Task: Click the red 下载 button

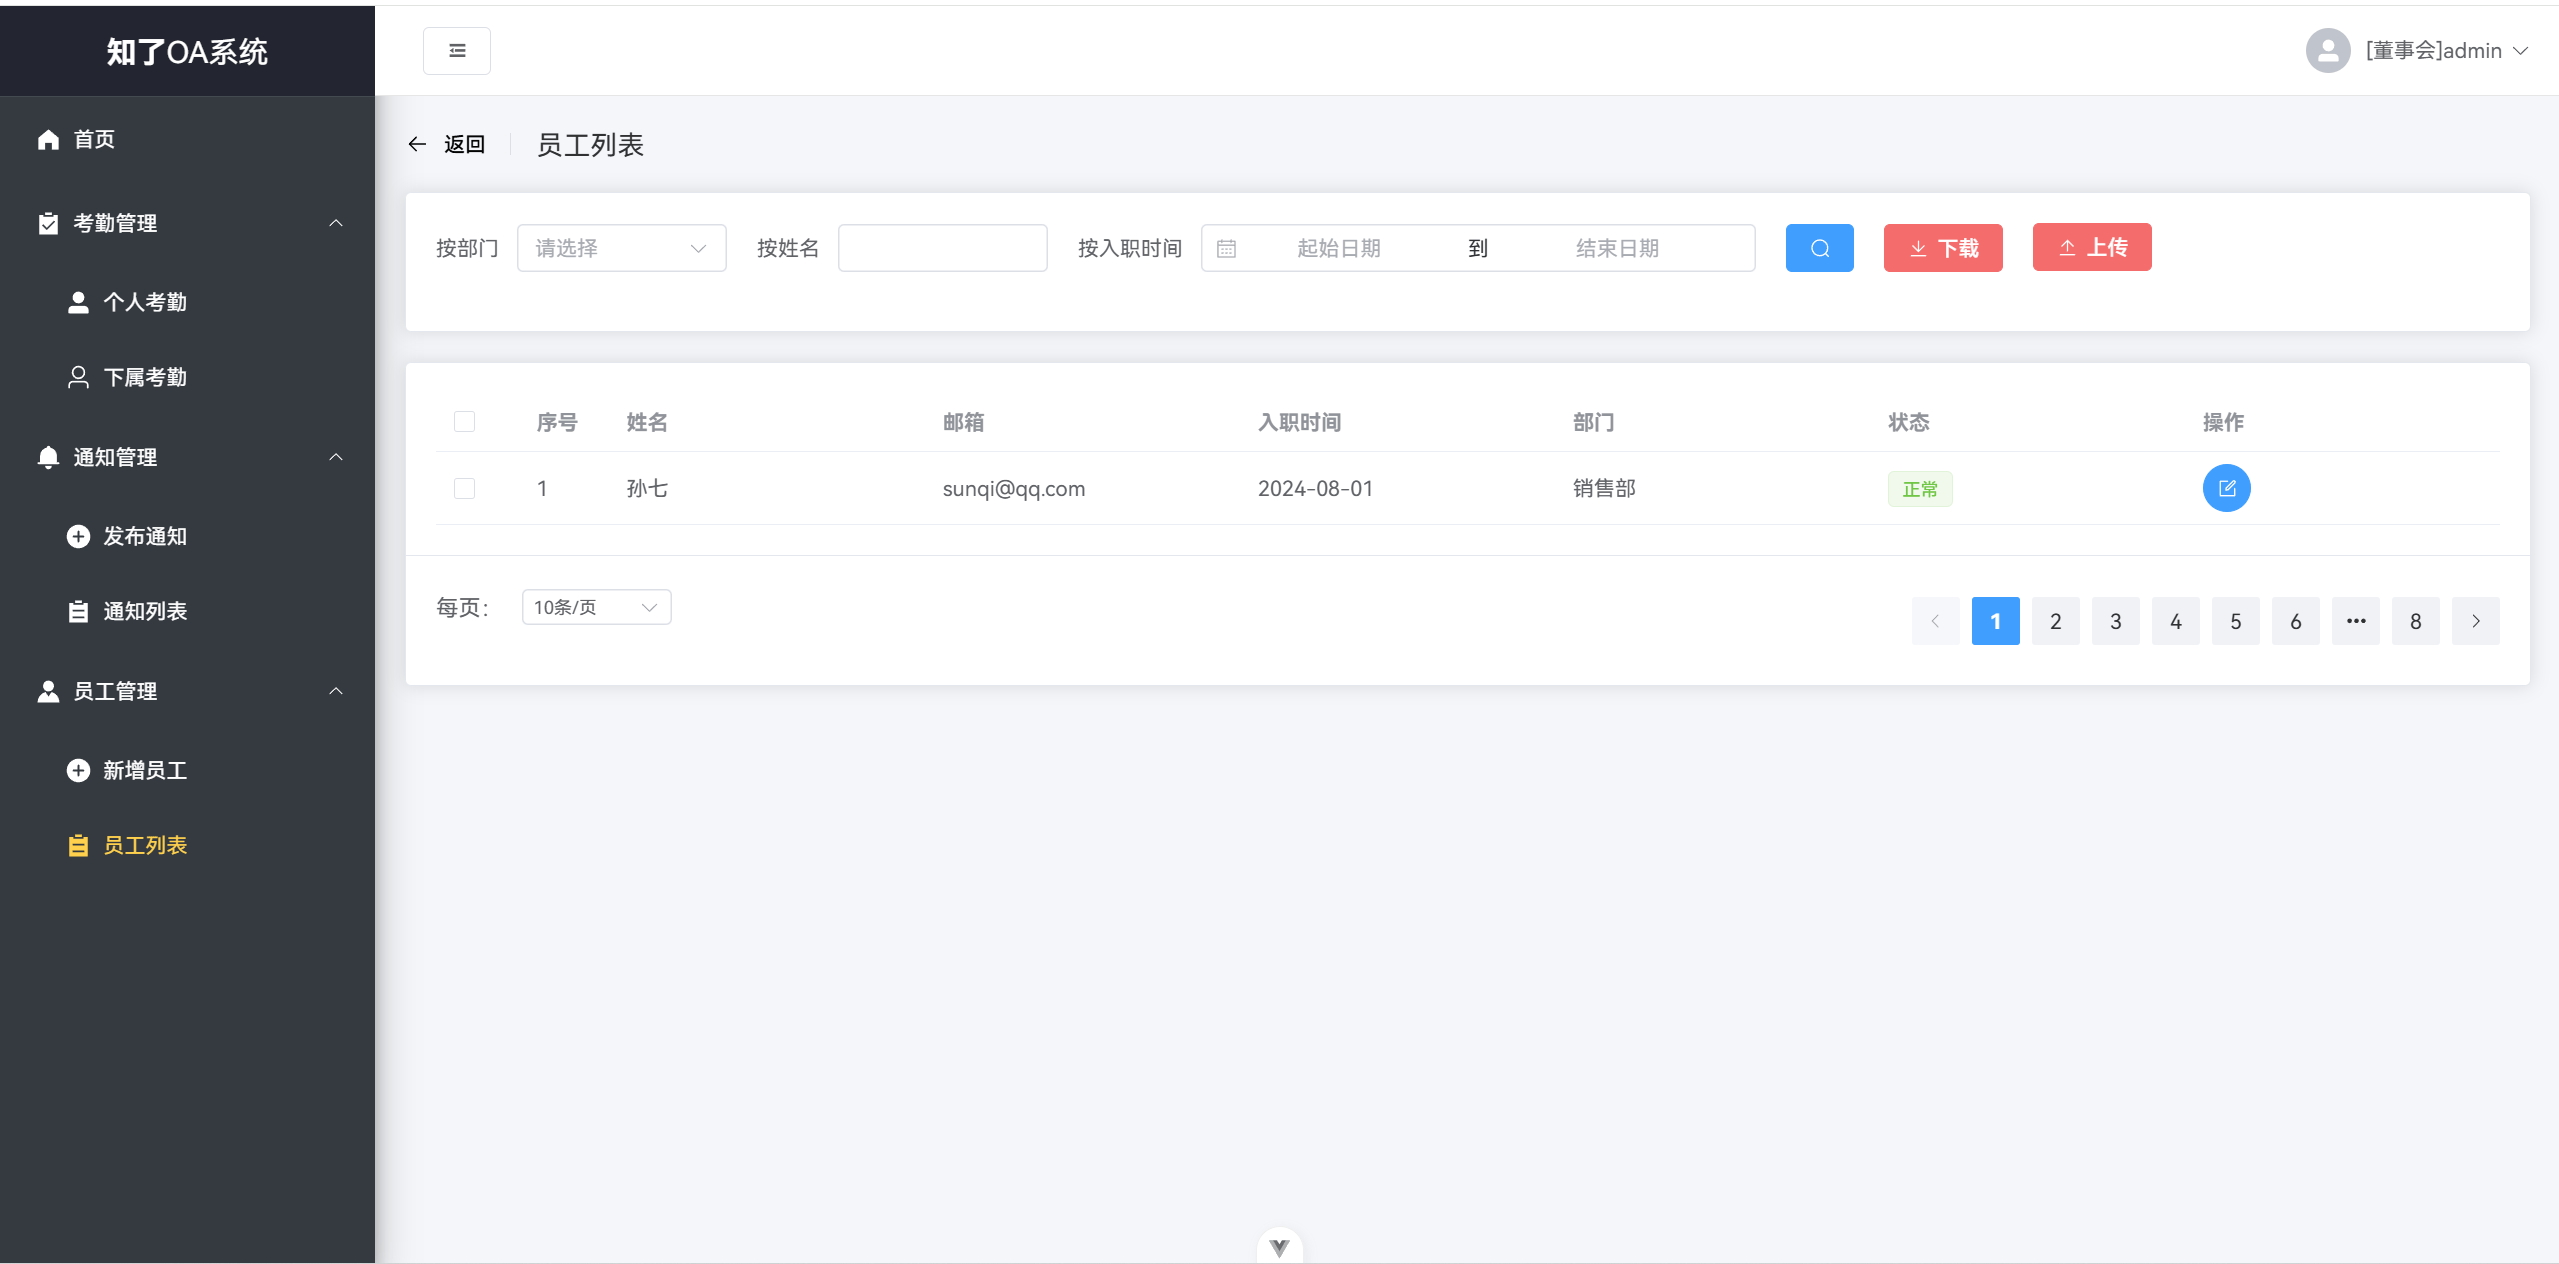Action: click(x=1943, y=248)
